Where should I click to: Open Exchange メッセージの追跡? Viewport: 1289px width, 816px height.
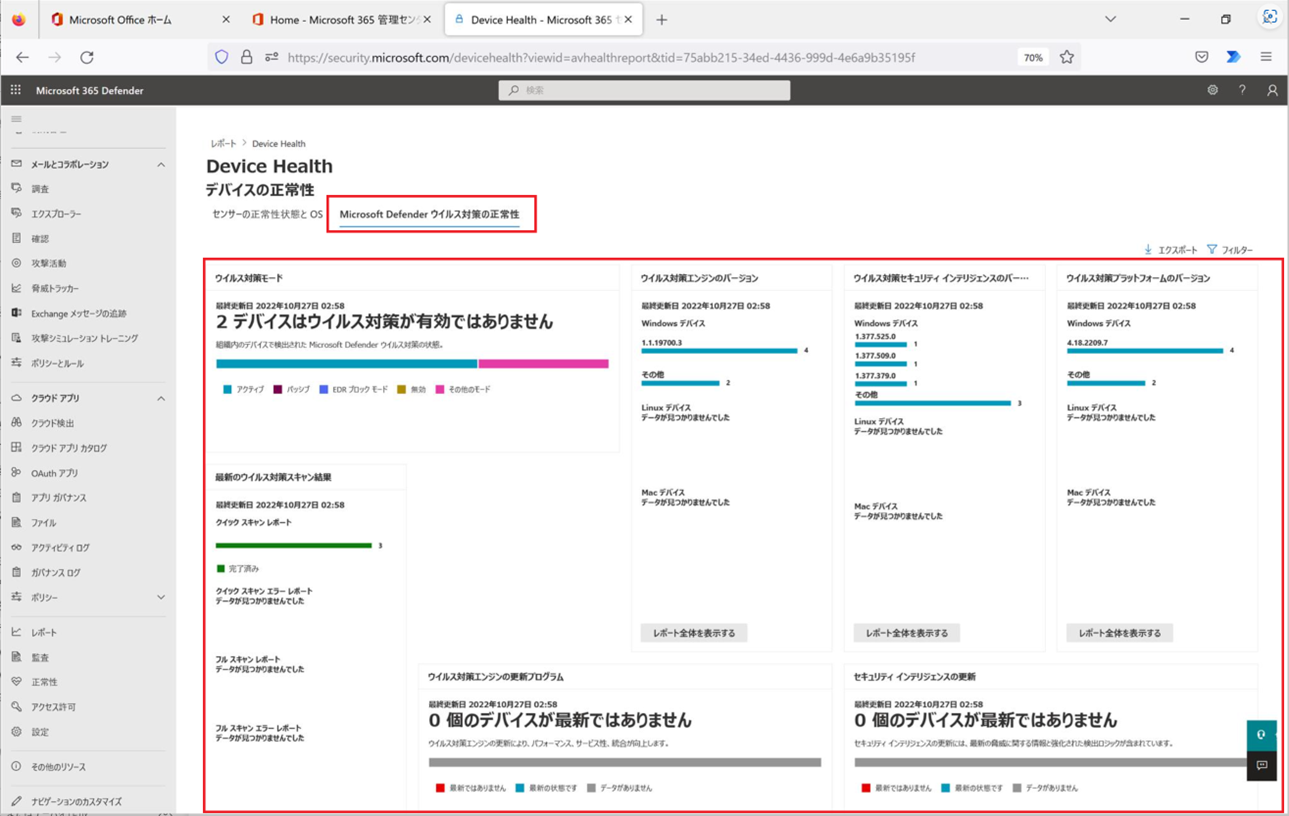point(78,314)
